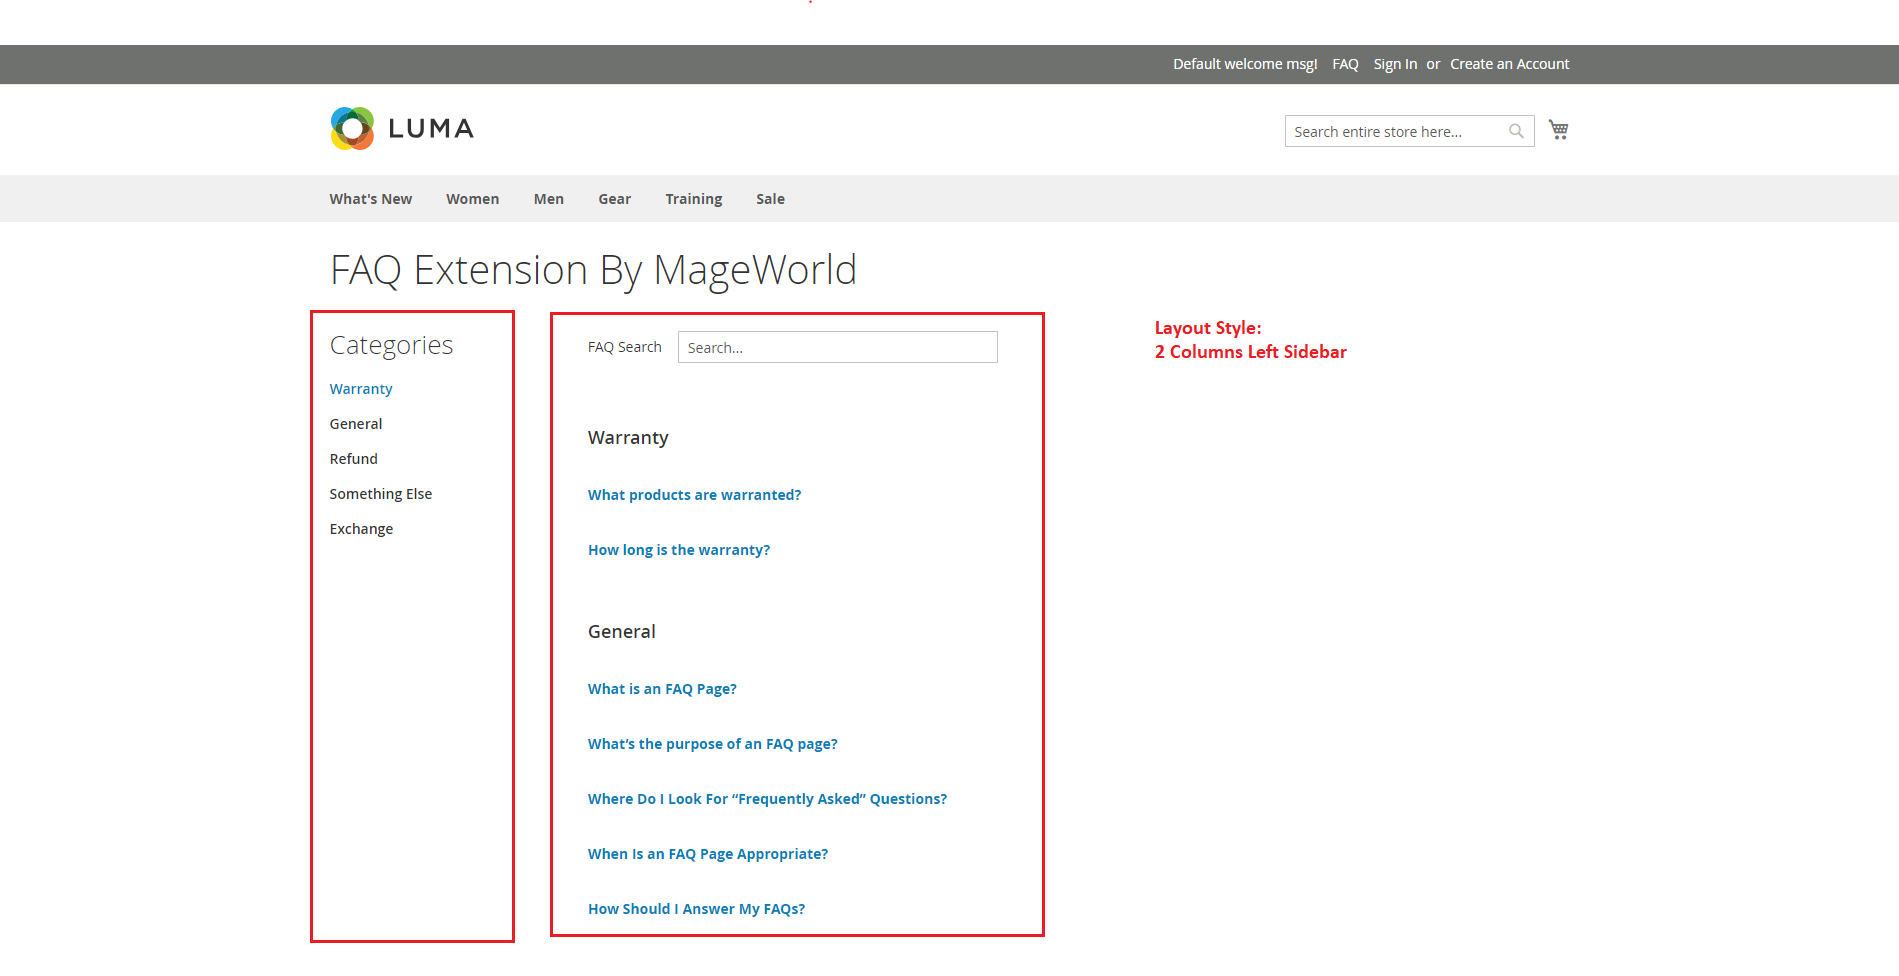1899x976 pixels.
Task: Open 'How Should I Answer My FAQs?'
Action: 696,909
